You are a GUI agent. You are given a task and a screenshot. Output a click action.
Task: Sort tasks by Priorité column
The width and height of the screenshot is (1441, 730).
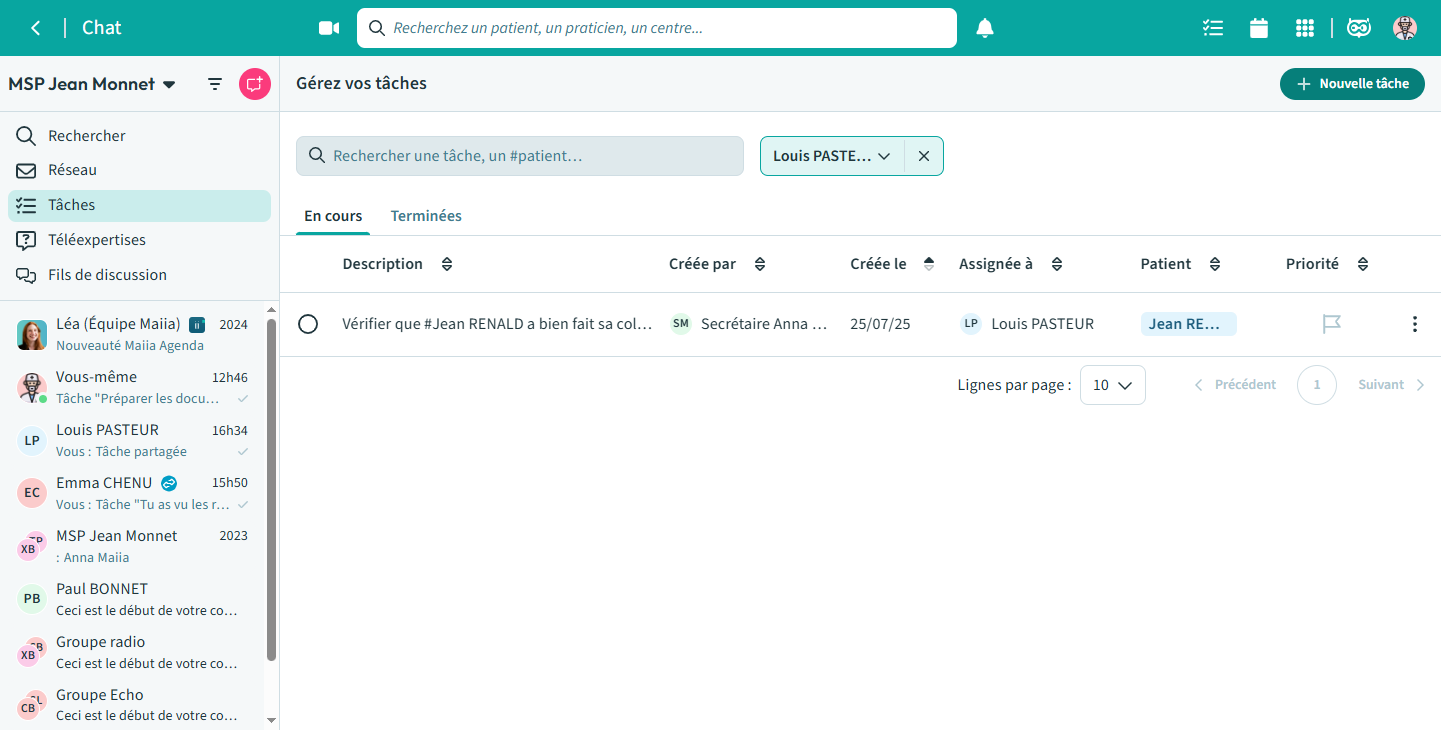1362,264
